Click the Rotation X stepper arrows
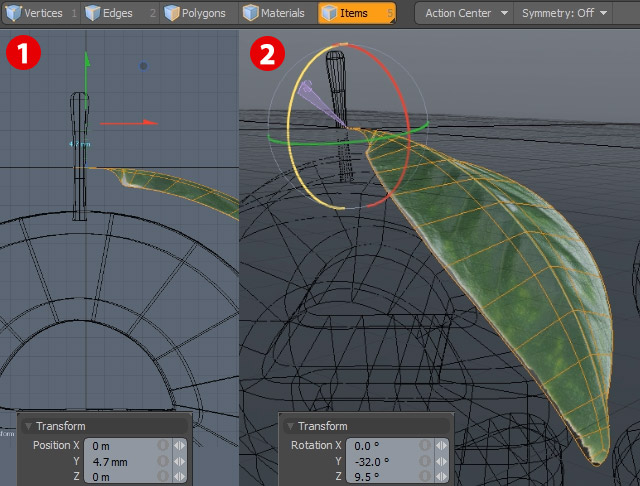The image size is (640, 486). (441, 446)
